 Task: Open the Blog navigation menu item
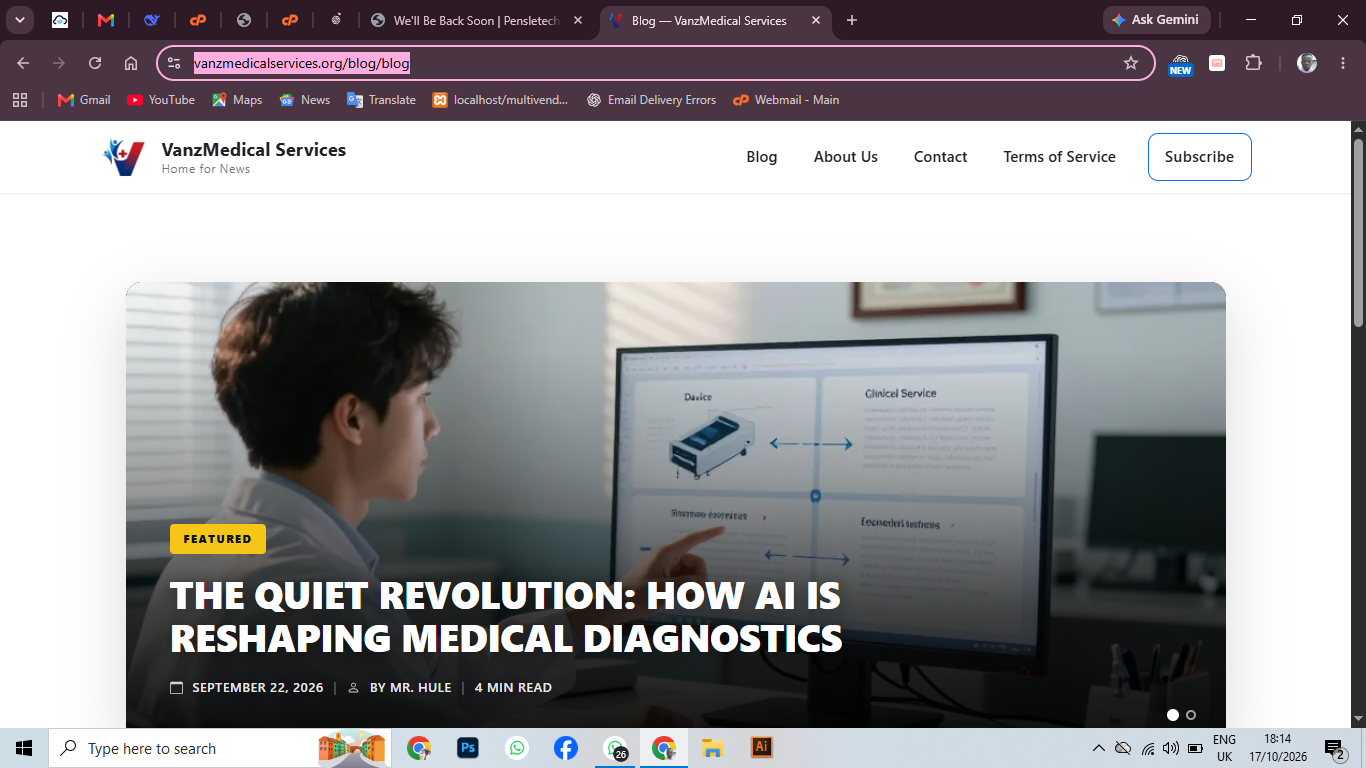(x=762, y=157)
